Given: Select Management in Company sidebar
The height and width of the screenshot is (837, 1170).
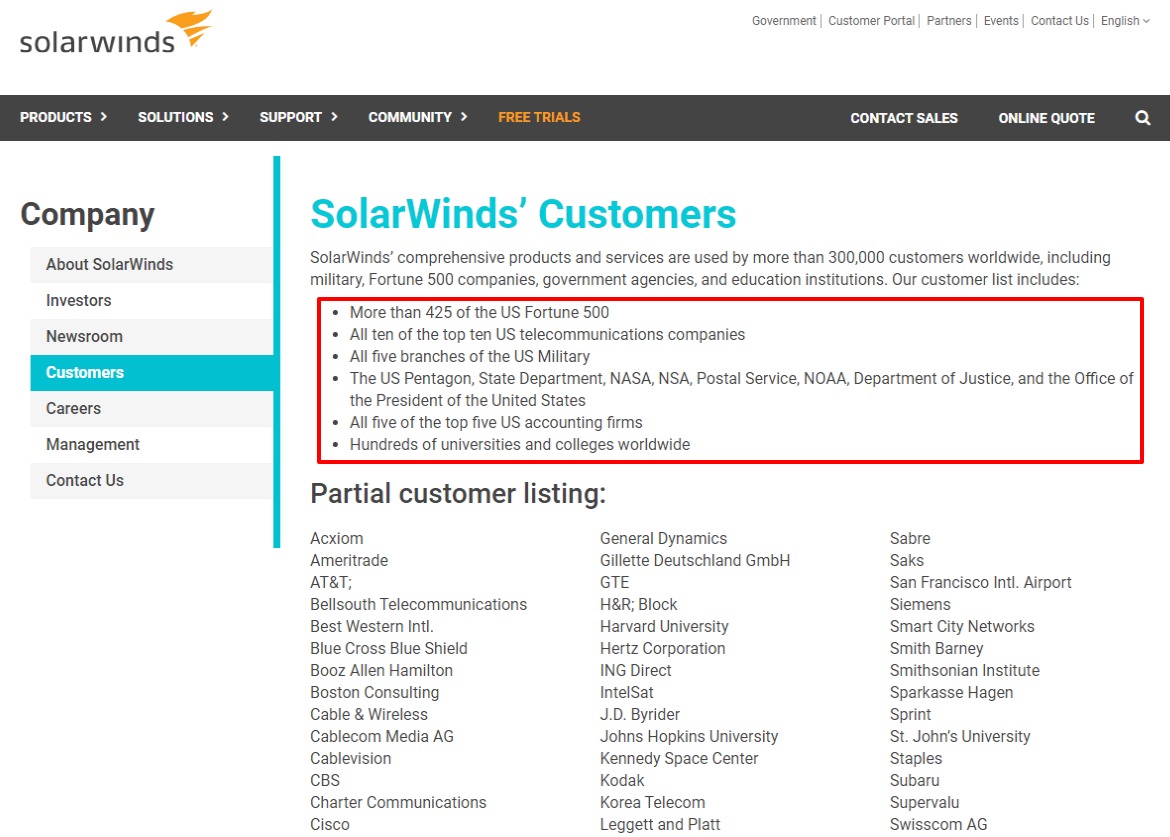Looking at the screenshot, I should click(151, 445).
